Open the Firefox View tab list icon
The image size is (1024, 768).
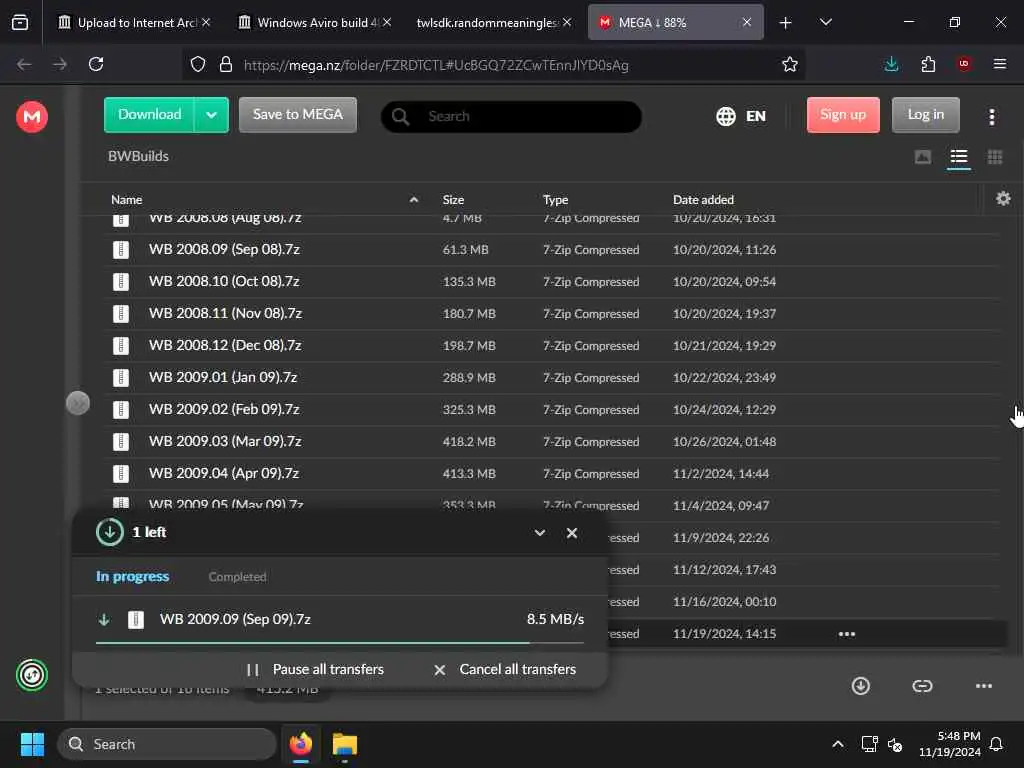20,22
